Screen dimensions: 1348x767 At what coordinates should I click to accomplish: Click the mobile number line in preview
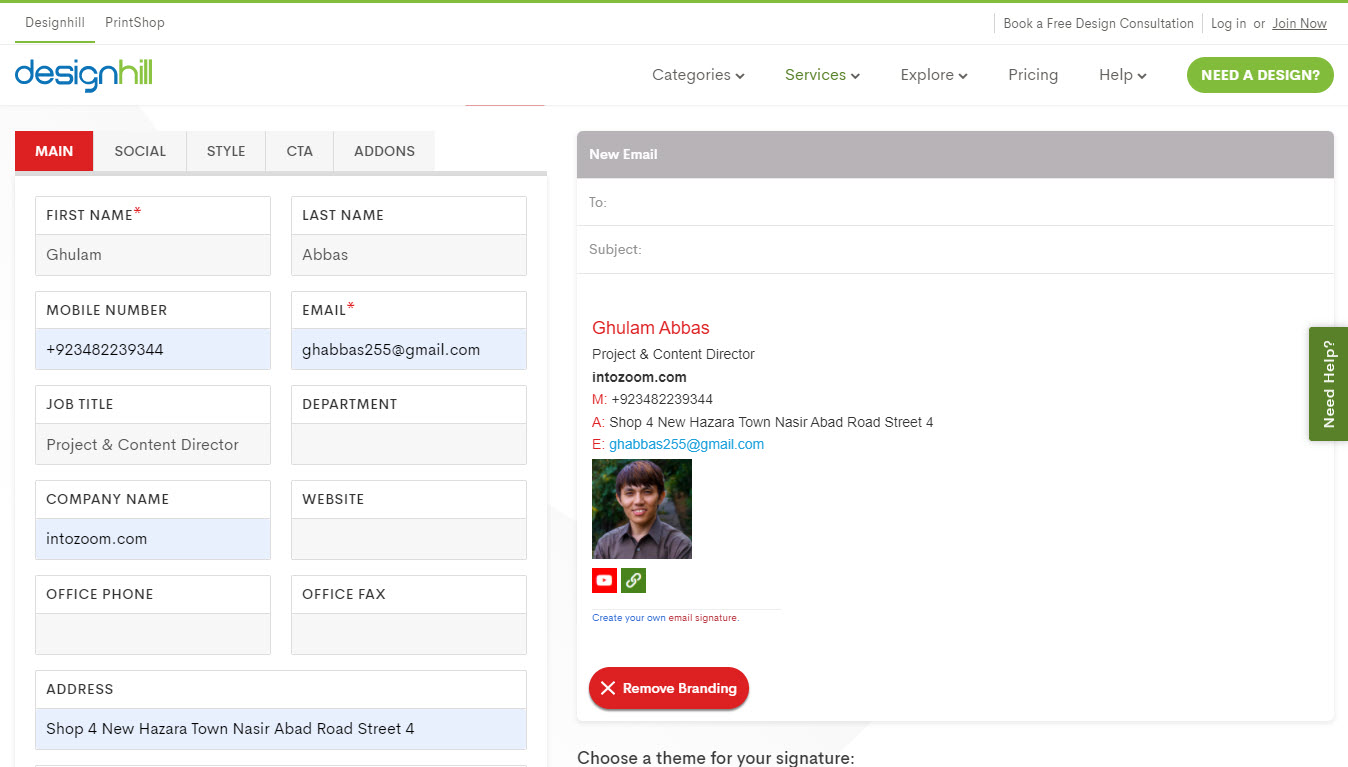pos(652,399)
